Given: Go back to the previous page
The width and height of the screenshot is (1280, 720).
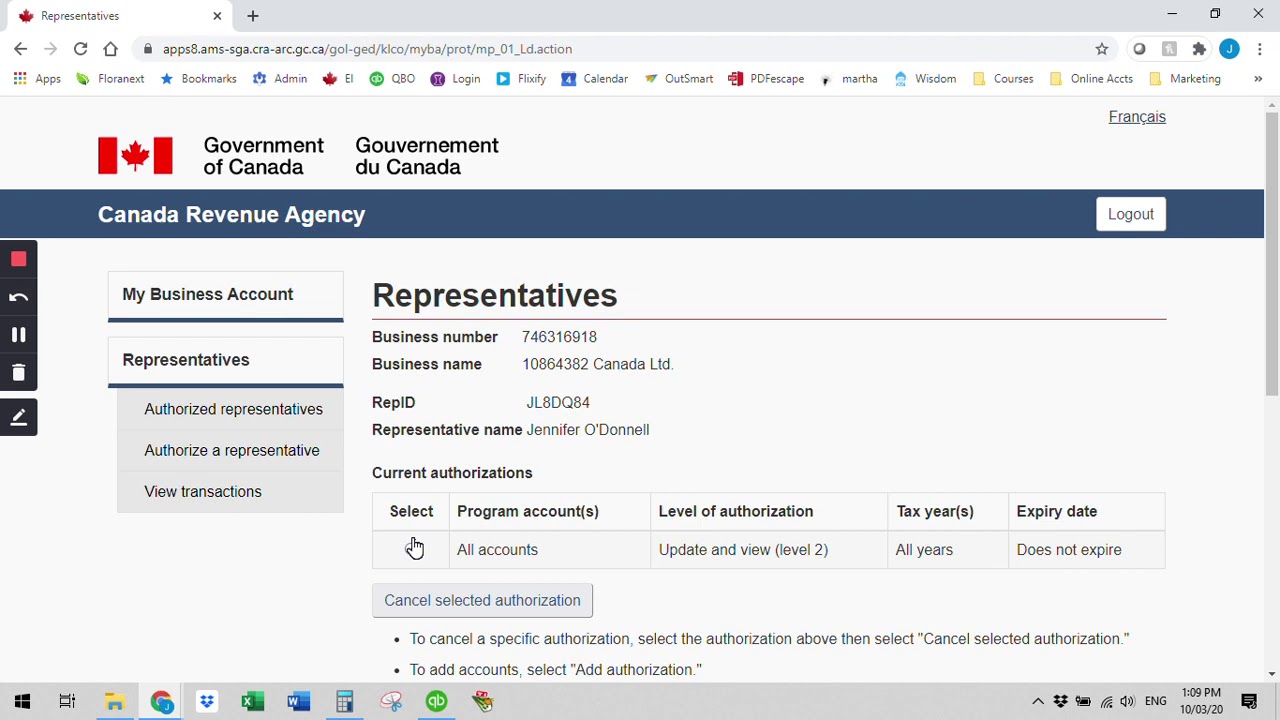Looking at the screenshot, I should pos(20,49).
